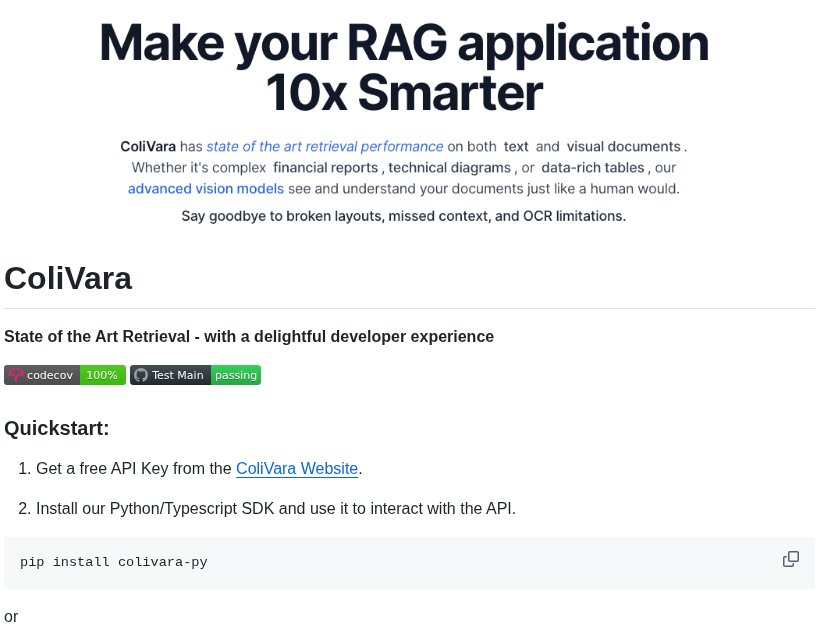The width and height of the screenshot is (818, 624).
Task: Click the GitHub logo in Test Main badge
Action: pyautogui.click(x=141, y=375)
